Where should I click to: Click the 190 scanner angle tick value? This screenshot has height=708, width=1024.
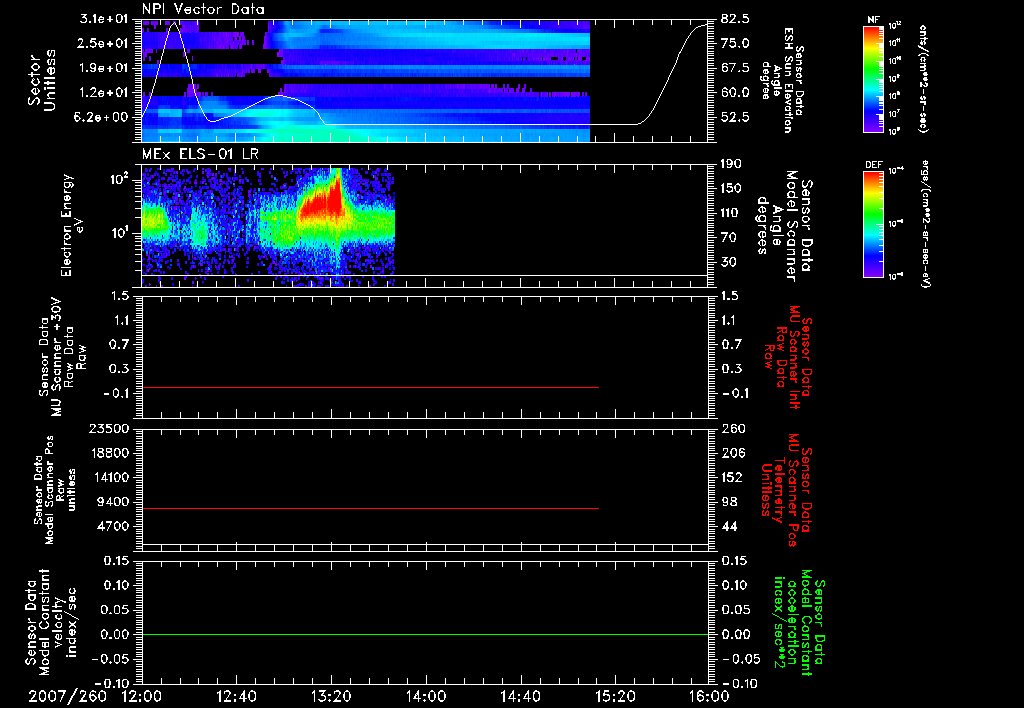(732, 164)
